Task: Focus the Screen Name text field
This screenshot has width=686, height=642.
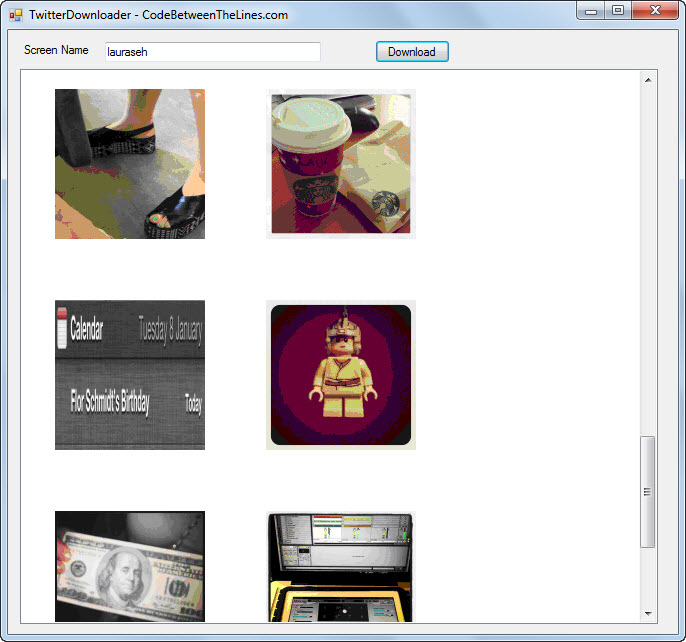Action: coord(213,52)
